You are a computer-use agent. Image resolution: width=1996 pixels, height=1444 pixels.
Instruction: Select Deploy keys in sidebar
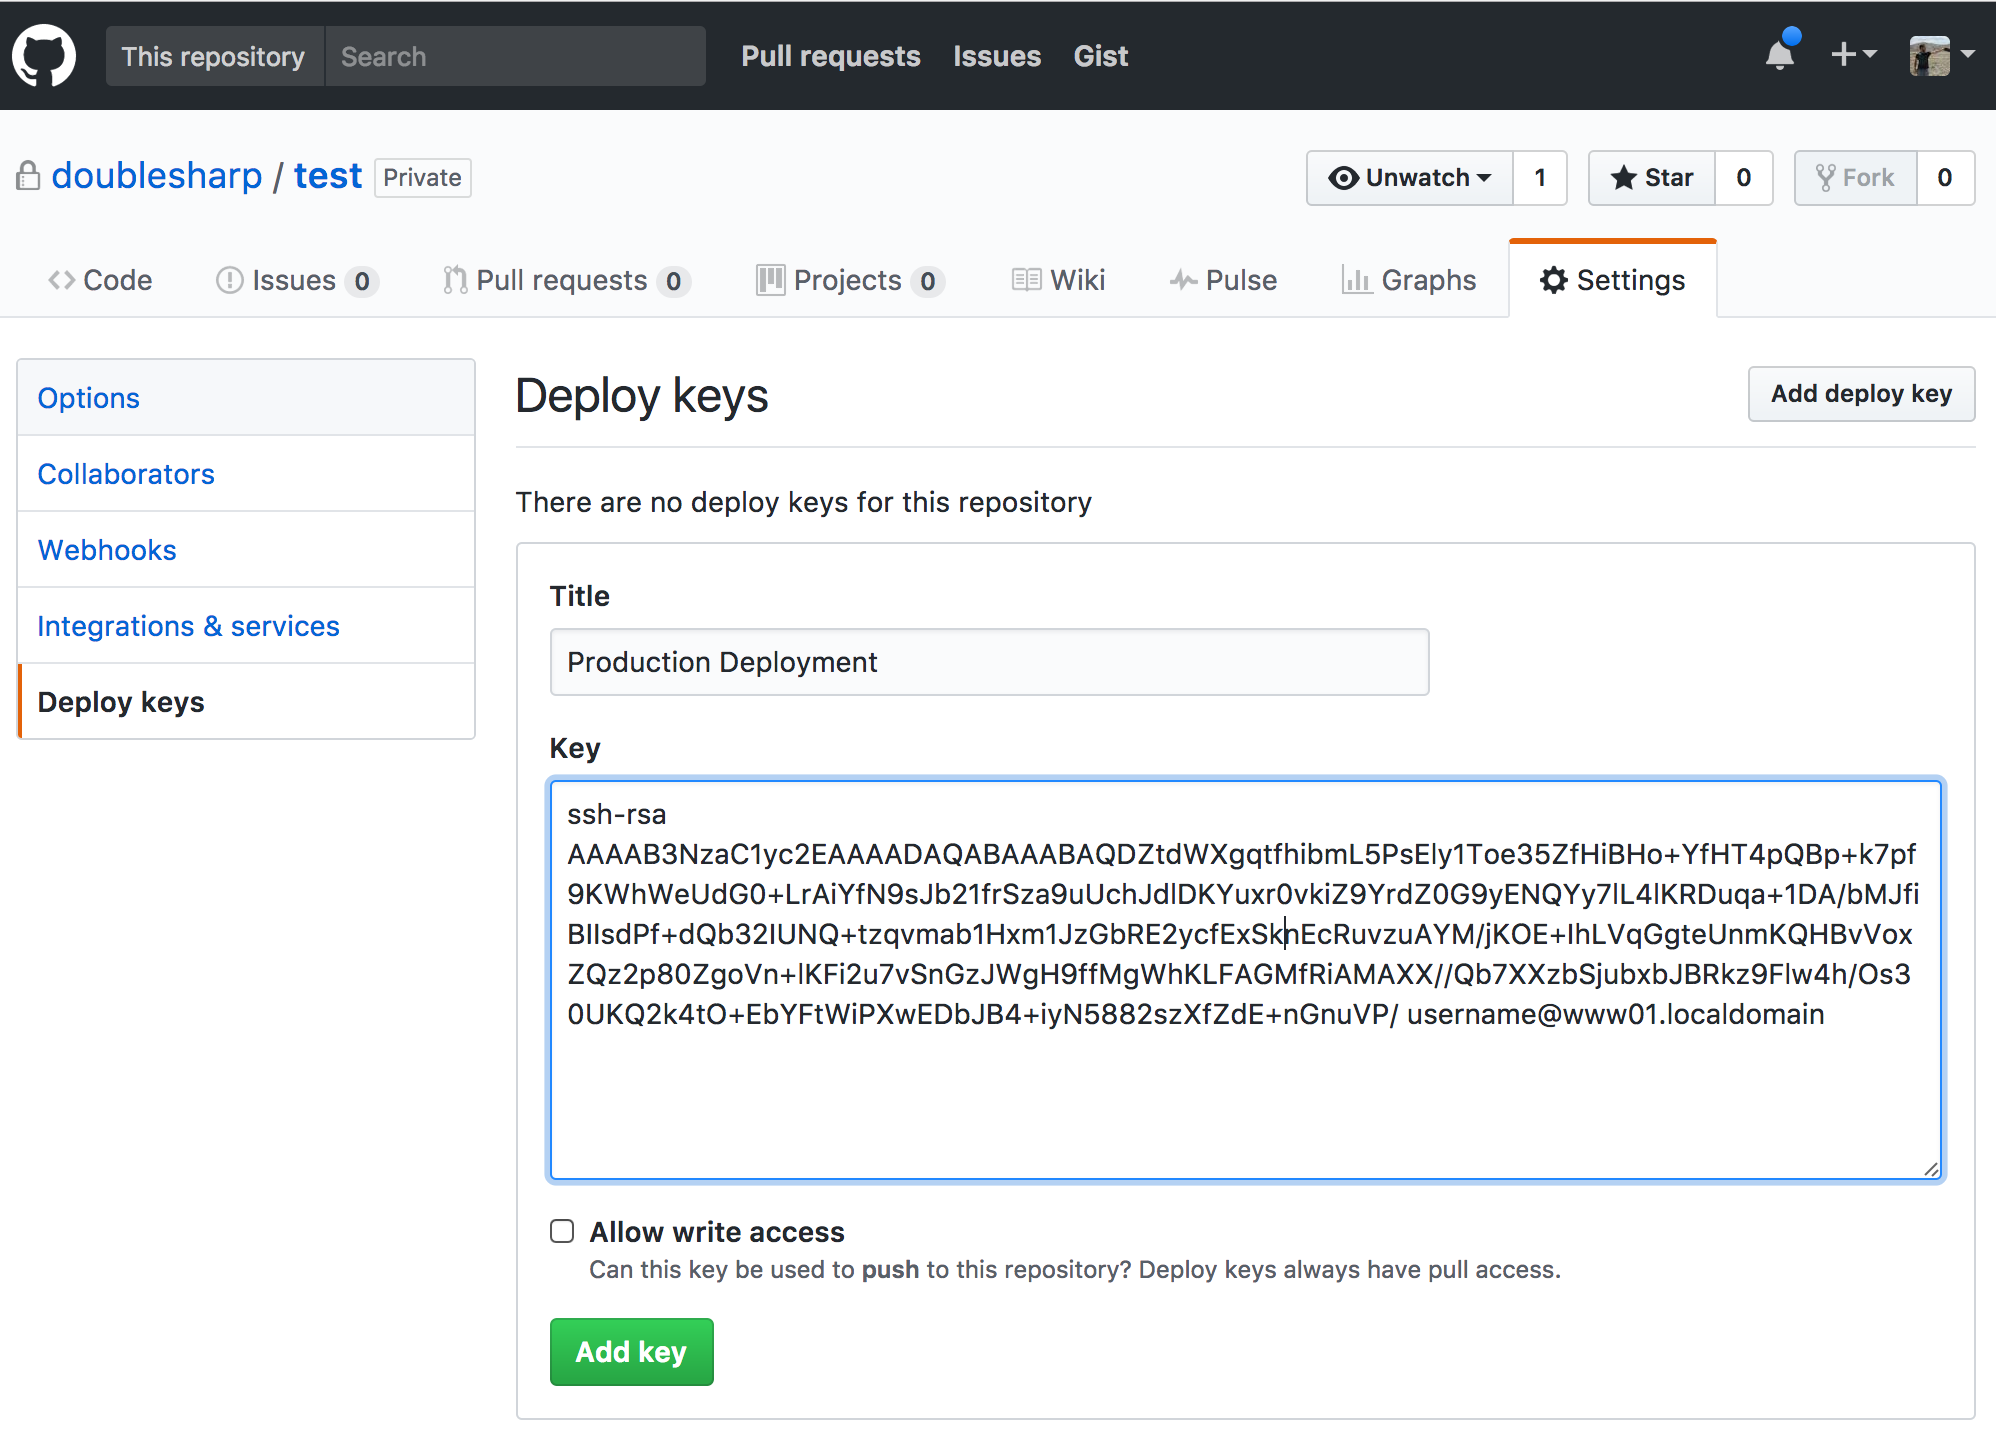point(246,702)
